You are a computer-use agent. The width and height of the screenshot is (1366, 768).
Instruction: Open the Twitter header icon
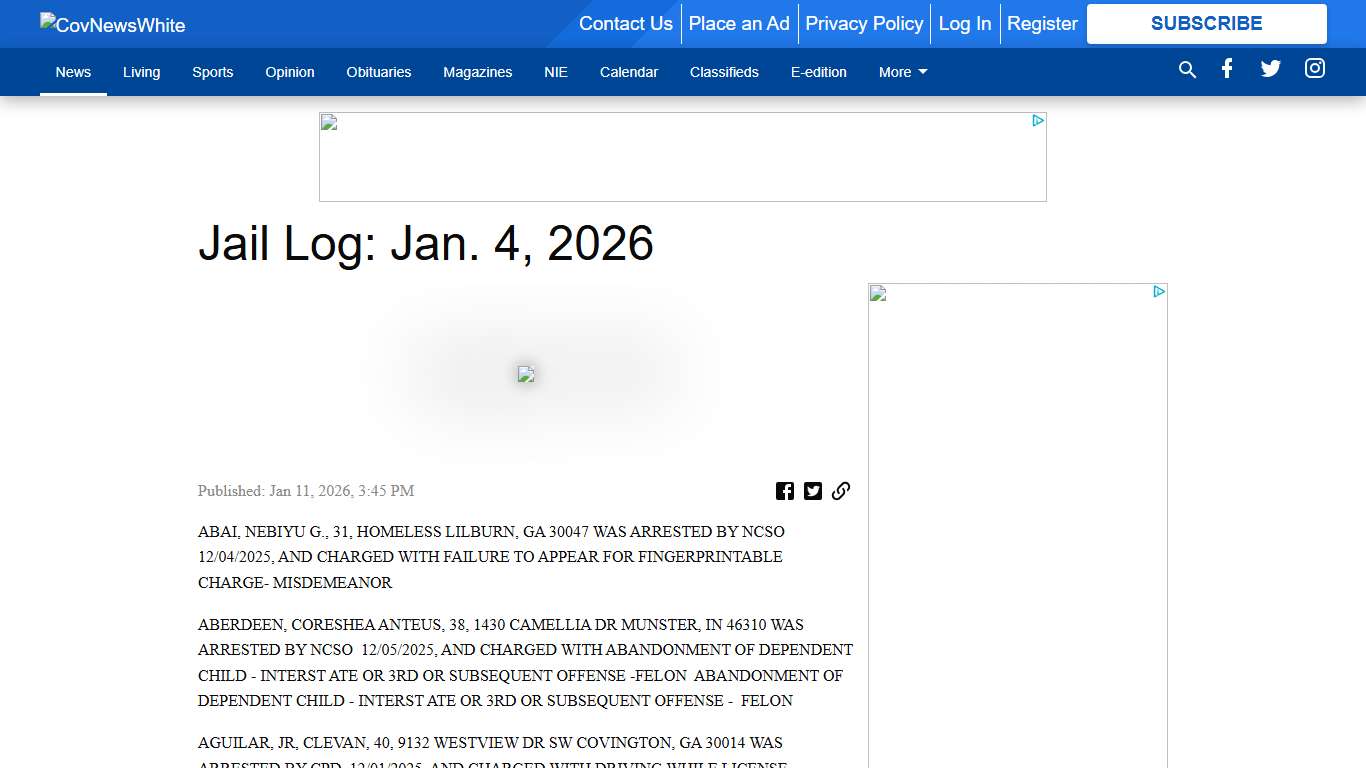1271,69
